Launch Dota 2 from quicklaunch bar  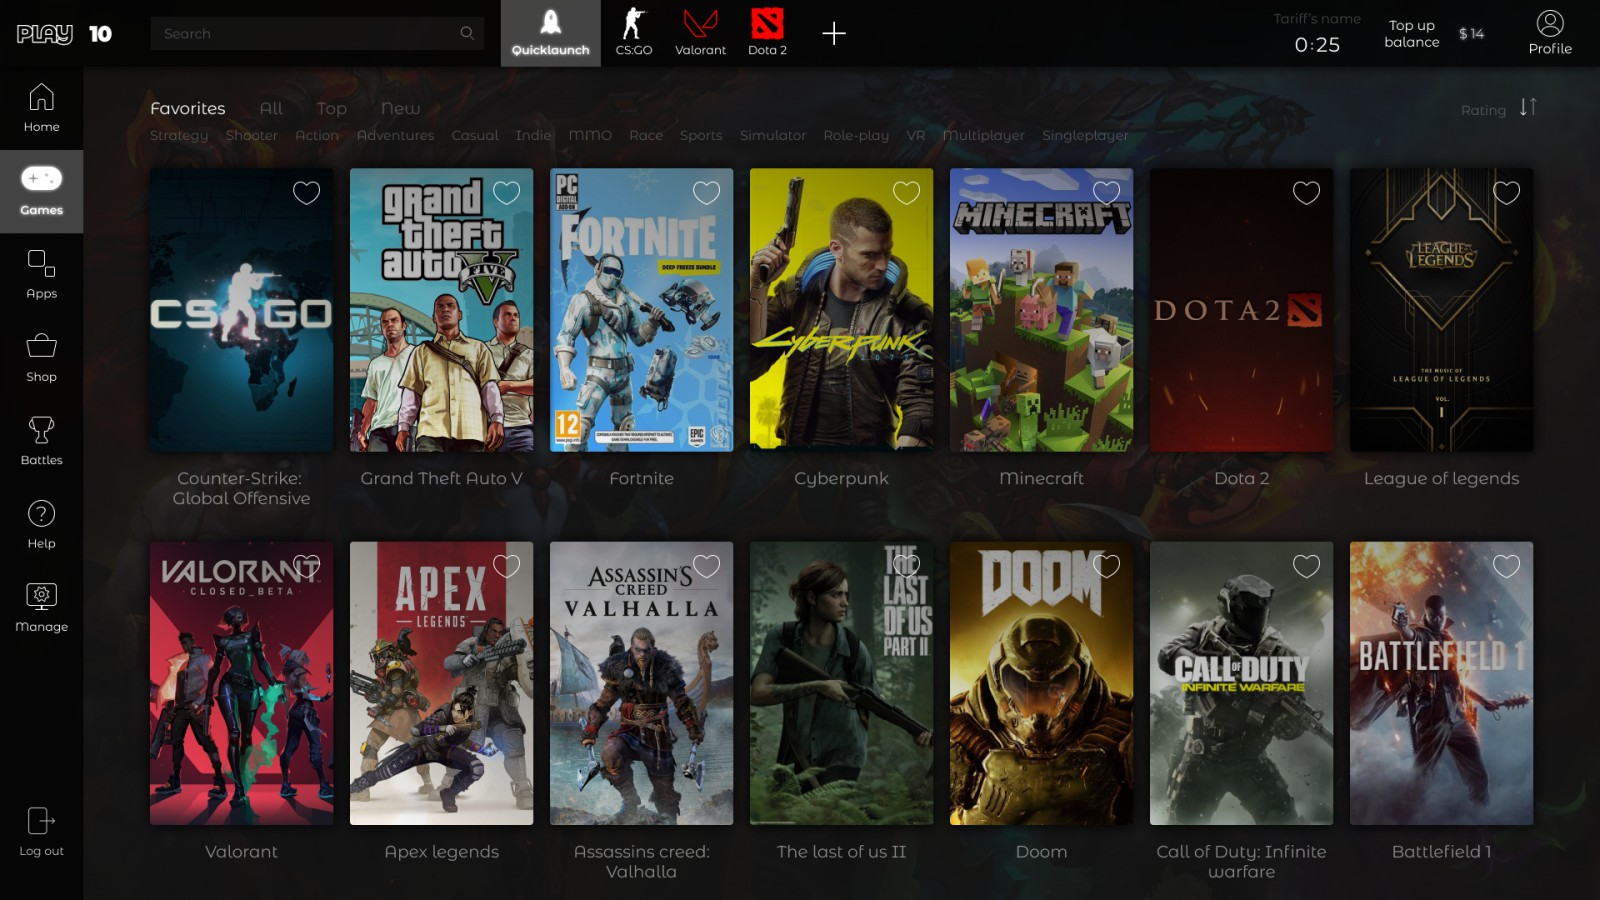(x=767, y=33)
